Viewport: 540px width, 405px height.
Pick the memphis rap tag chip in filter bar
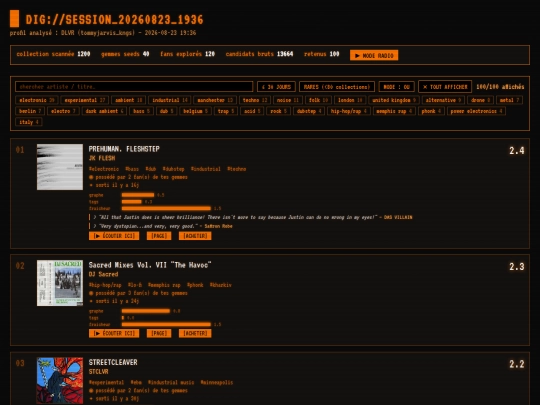[x=394, y=111]
